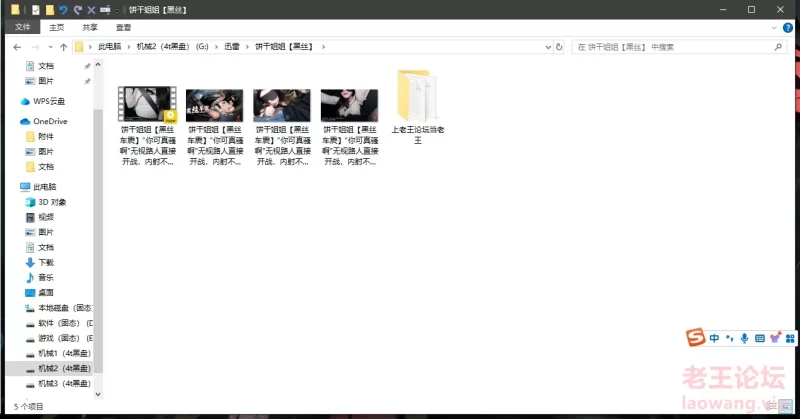Toggle the 中 Chinese input mode indicator
The width and height of the screenshot is (800, 419).
coord(714,339)
